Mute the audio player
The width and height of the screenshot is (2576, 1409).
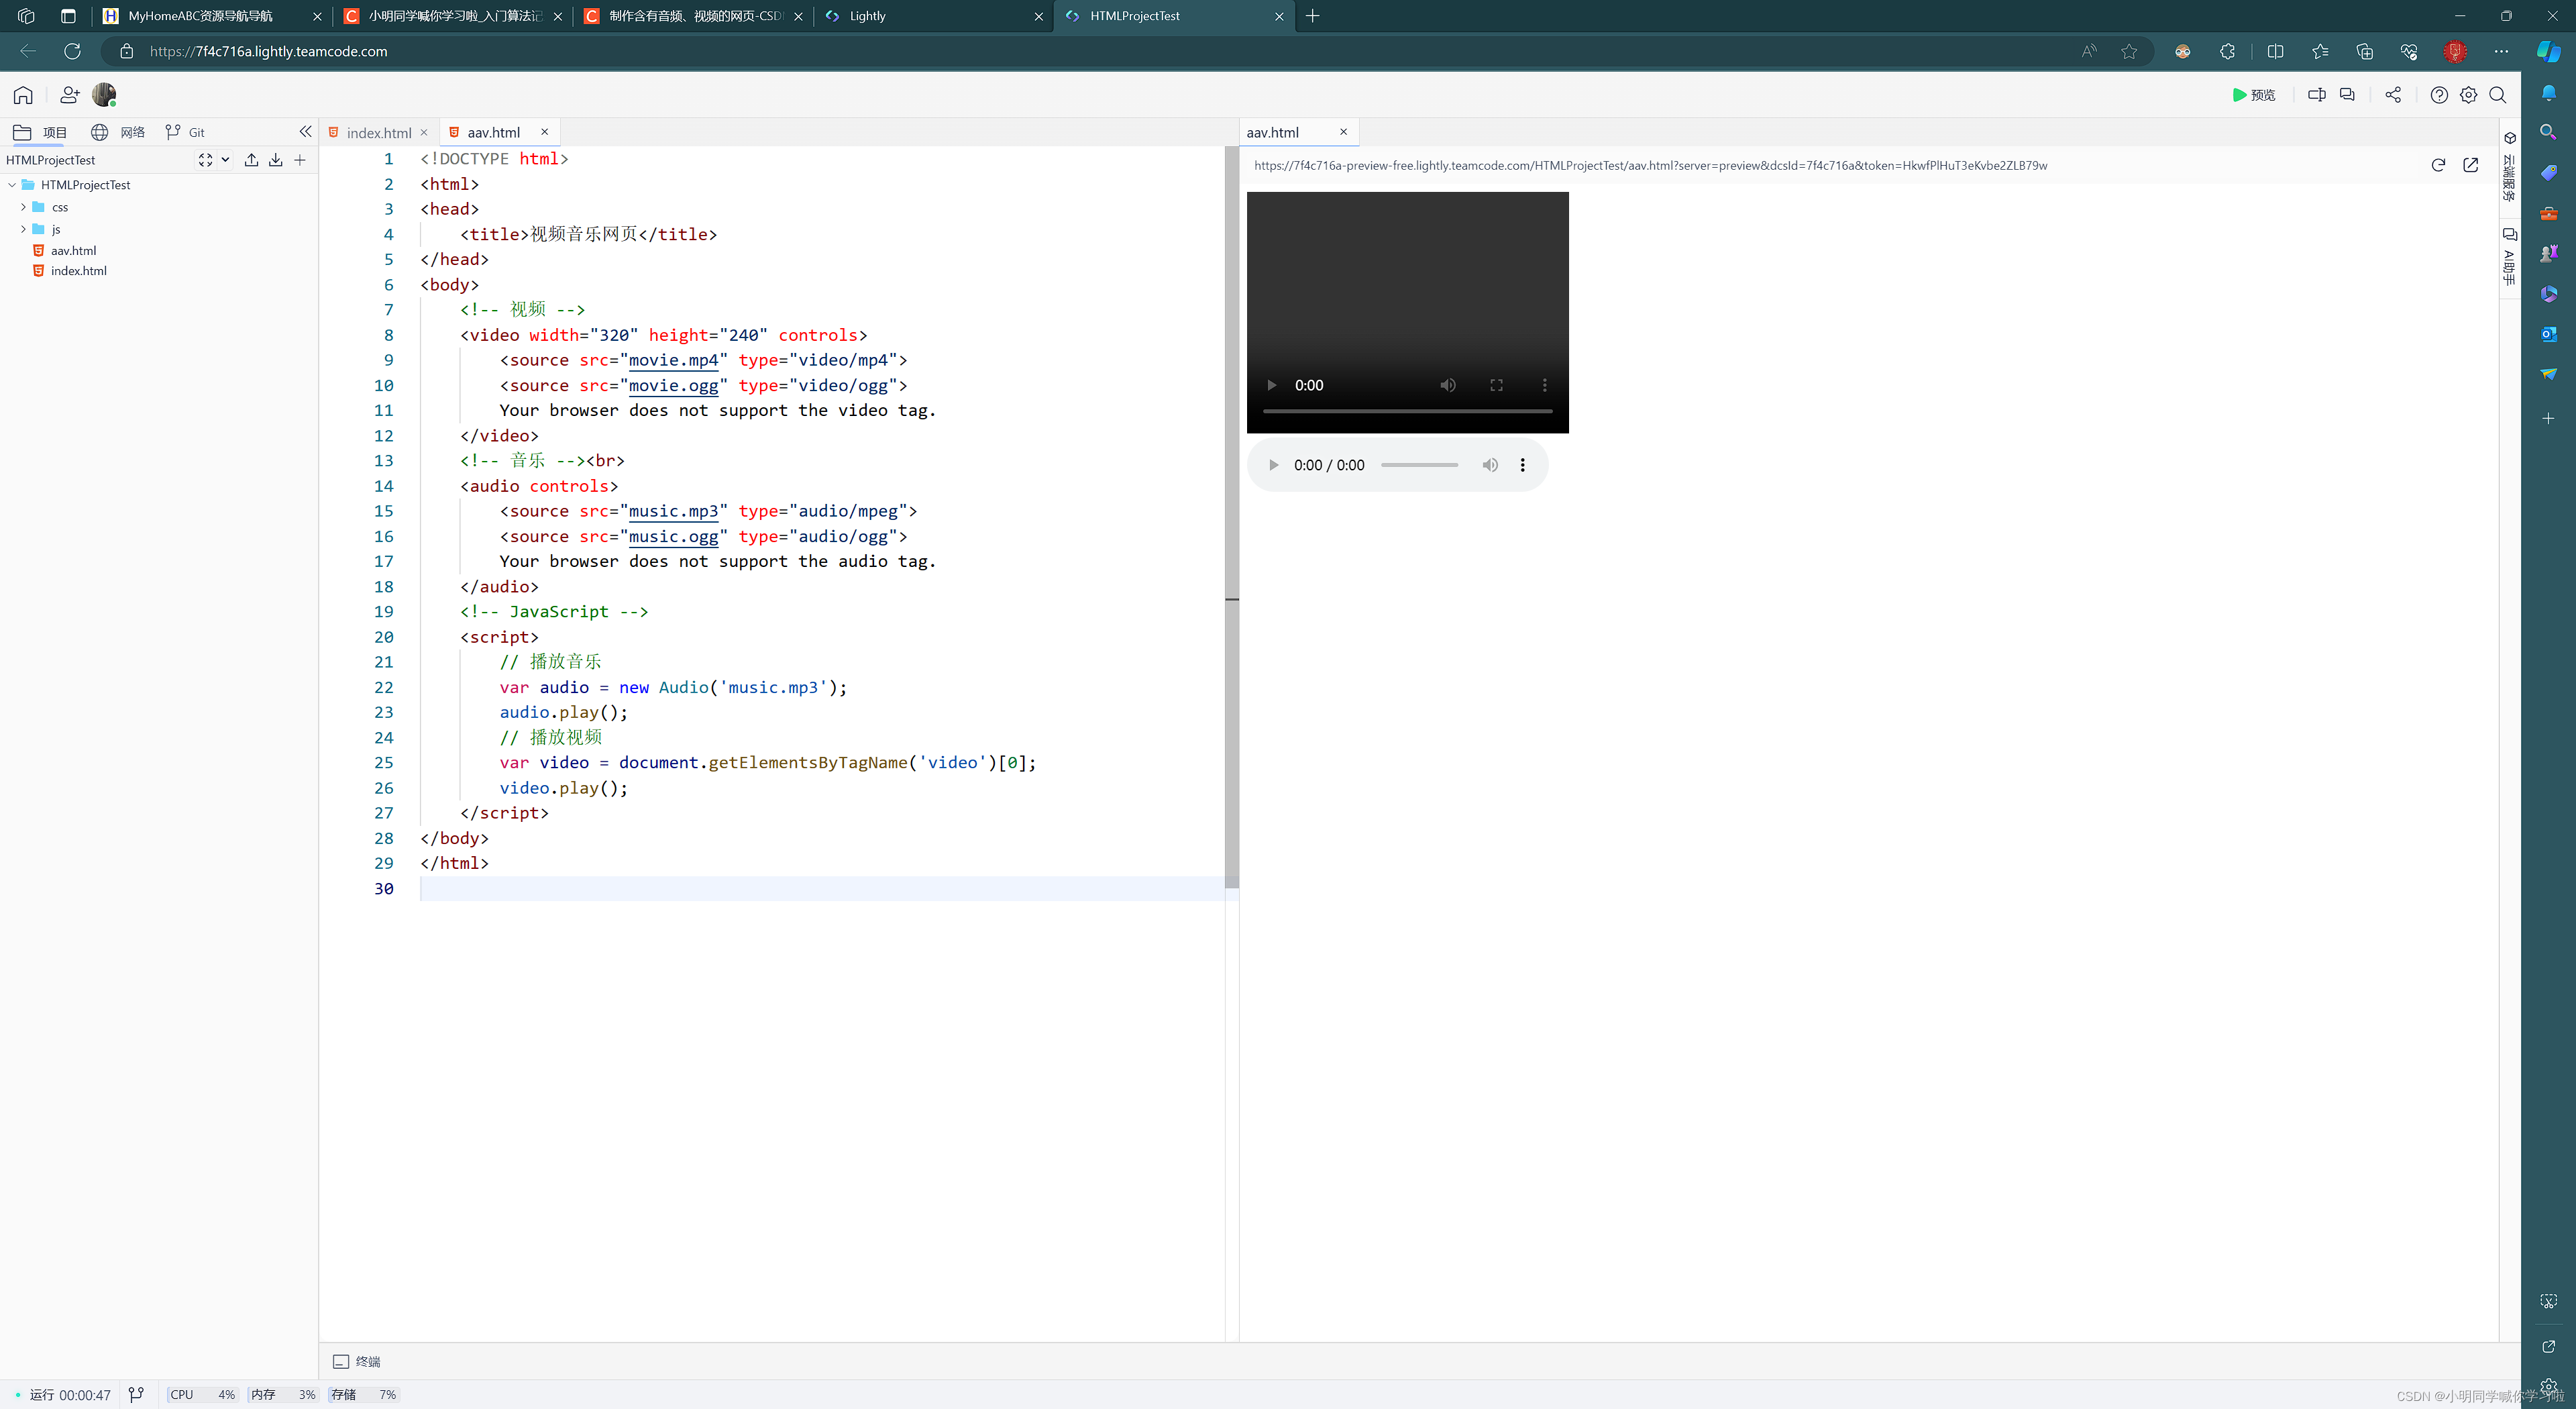[x=1490, y=465]
